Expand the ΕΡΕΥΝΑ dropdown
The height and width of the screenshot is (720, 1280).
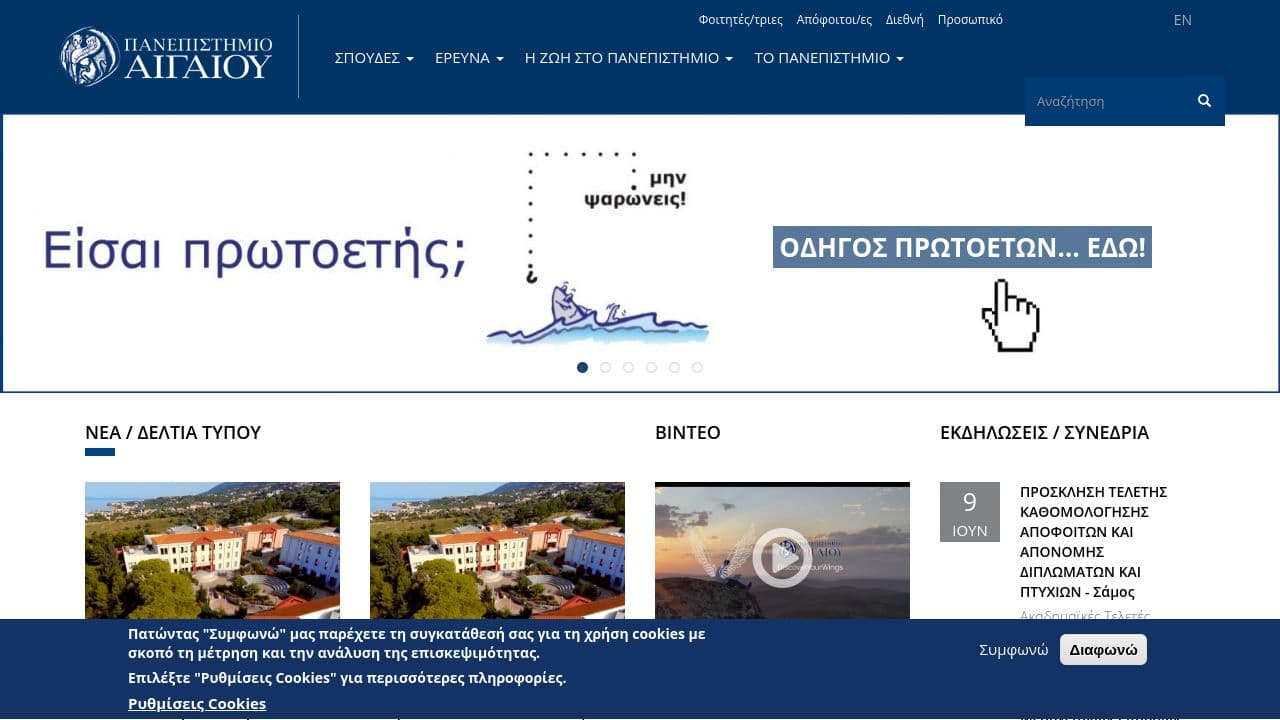(x=468, y=58)
